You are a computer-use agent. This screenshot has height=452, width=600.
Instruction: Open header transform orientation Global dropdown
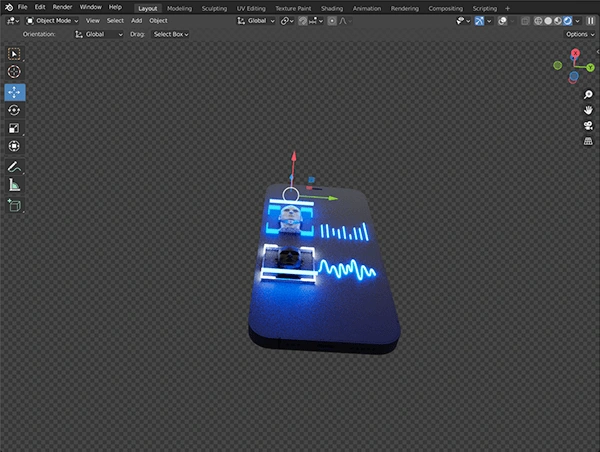pyautogui.click(x=256, y=21)
